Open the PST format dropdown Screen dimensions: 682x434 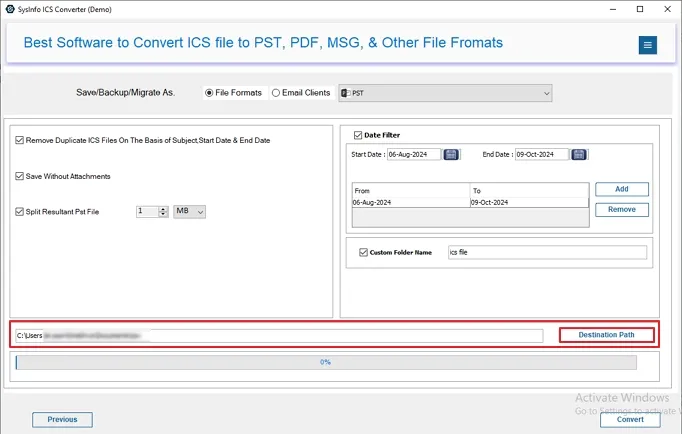coord(445,93)
